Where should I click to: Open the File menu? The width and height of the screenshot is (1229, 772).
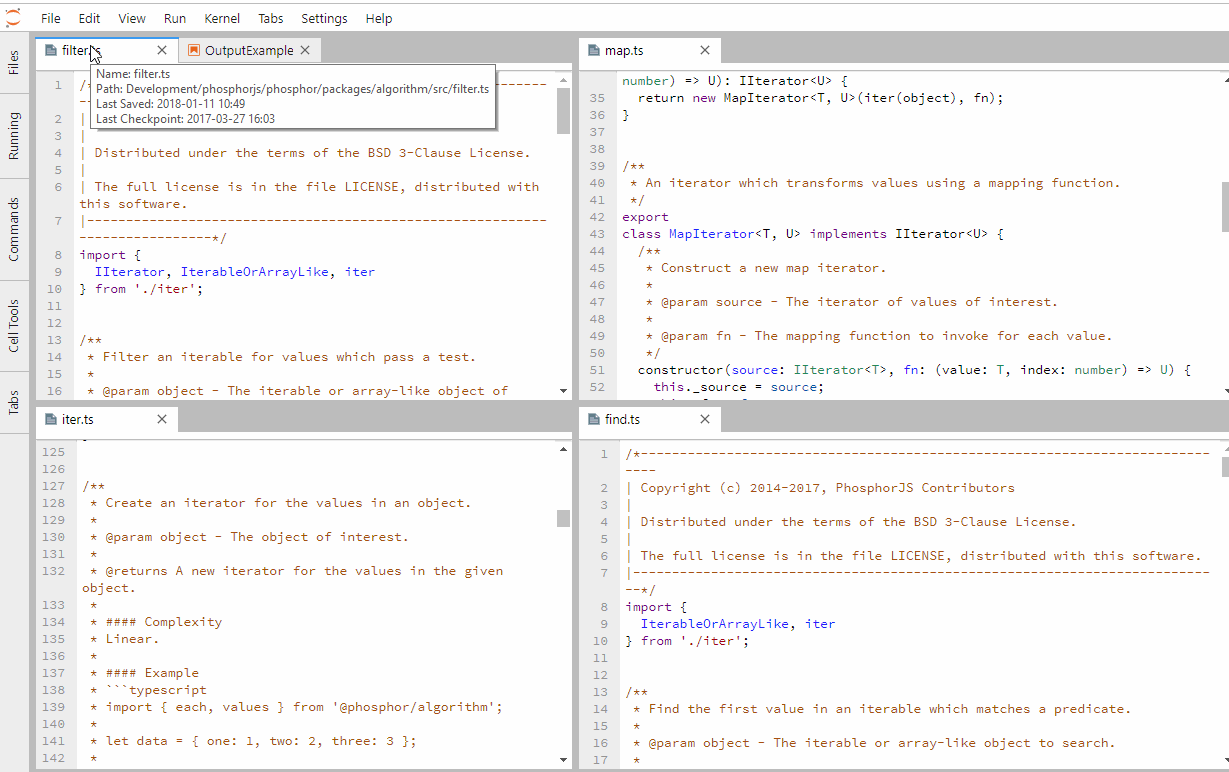[x=50, y=18]
